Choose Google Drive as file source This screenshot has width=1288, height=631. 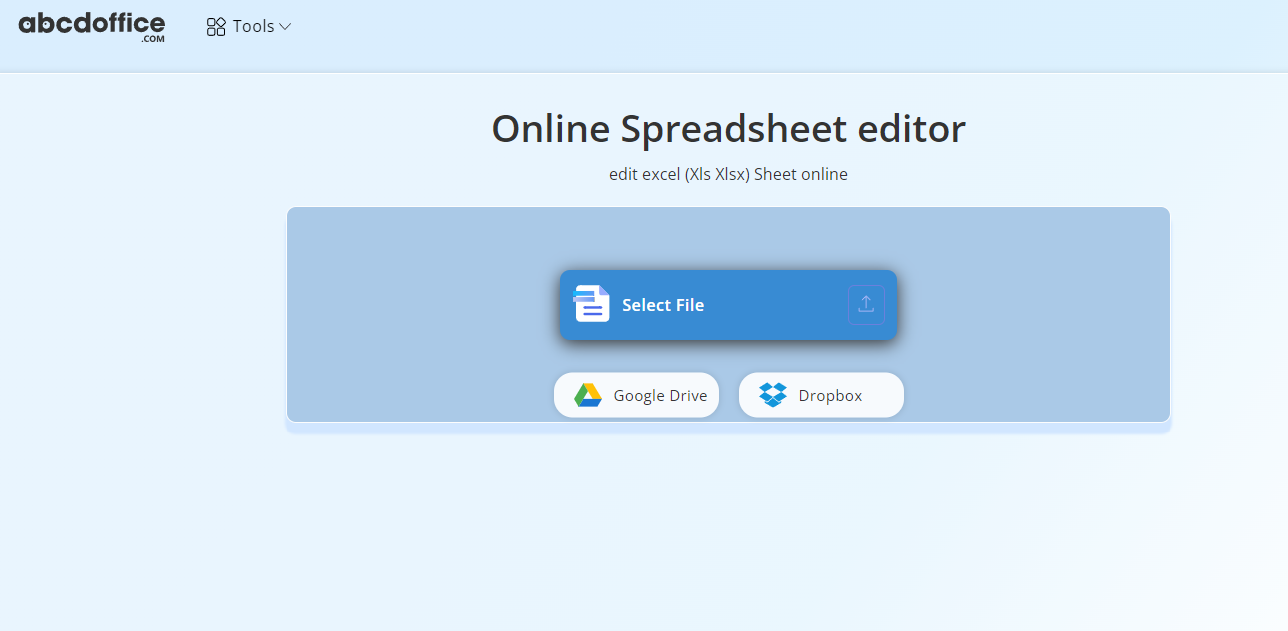pos(636,395)
